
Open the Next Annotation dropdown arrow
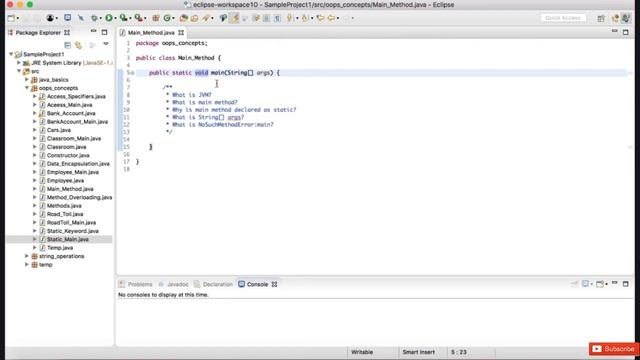[297, 18]
